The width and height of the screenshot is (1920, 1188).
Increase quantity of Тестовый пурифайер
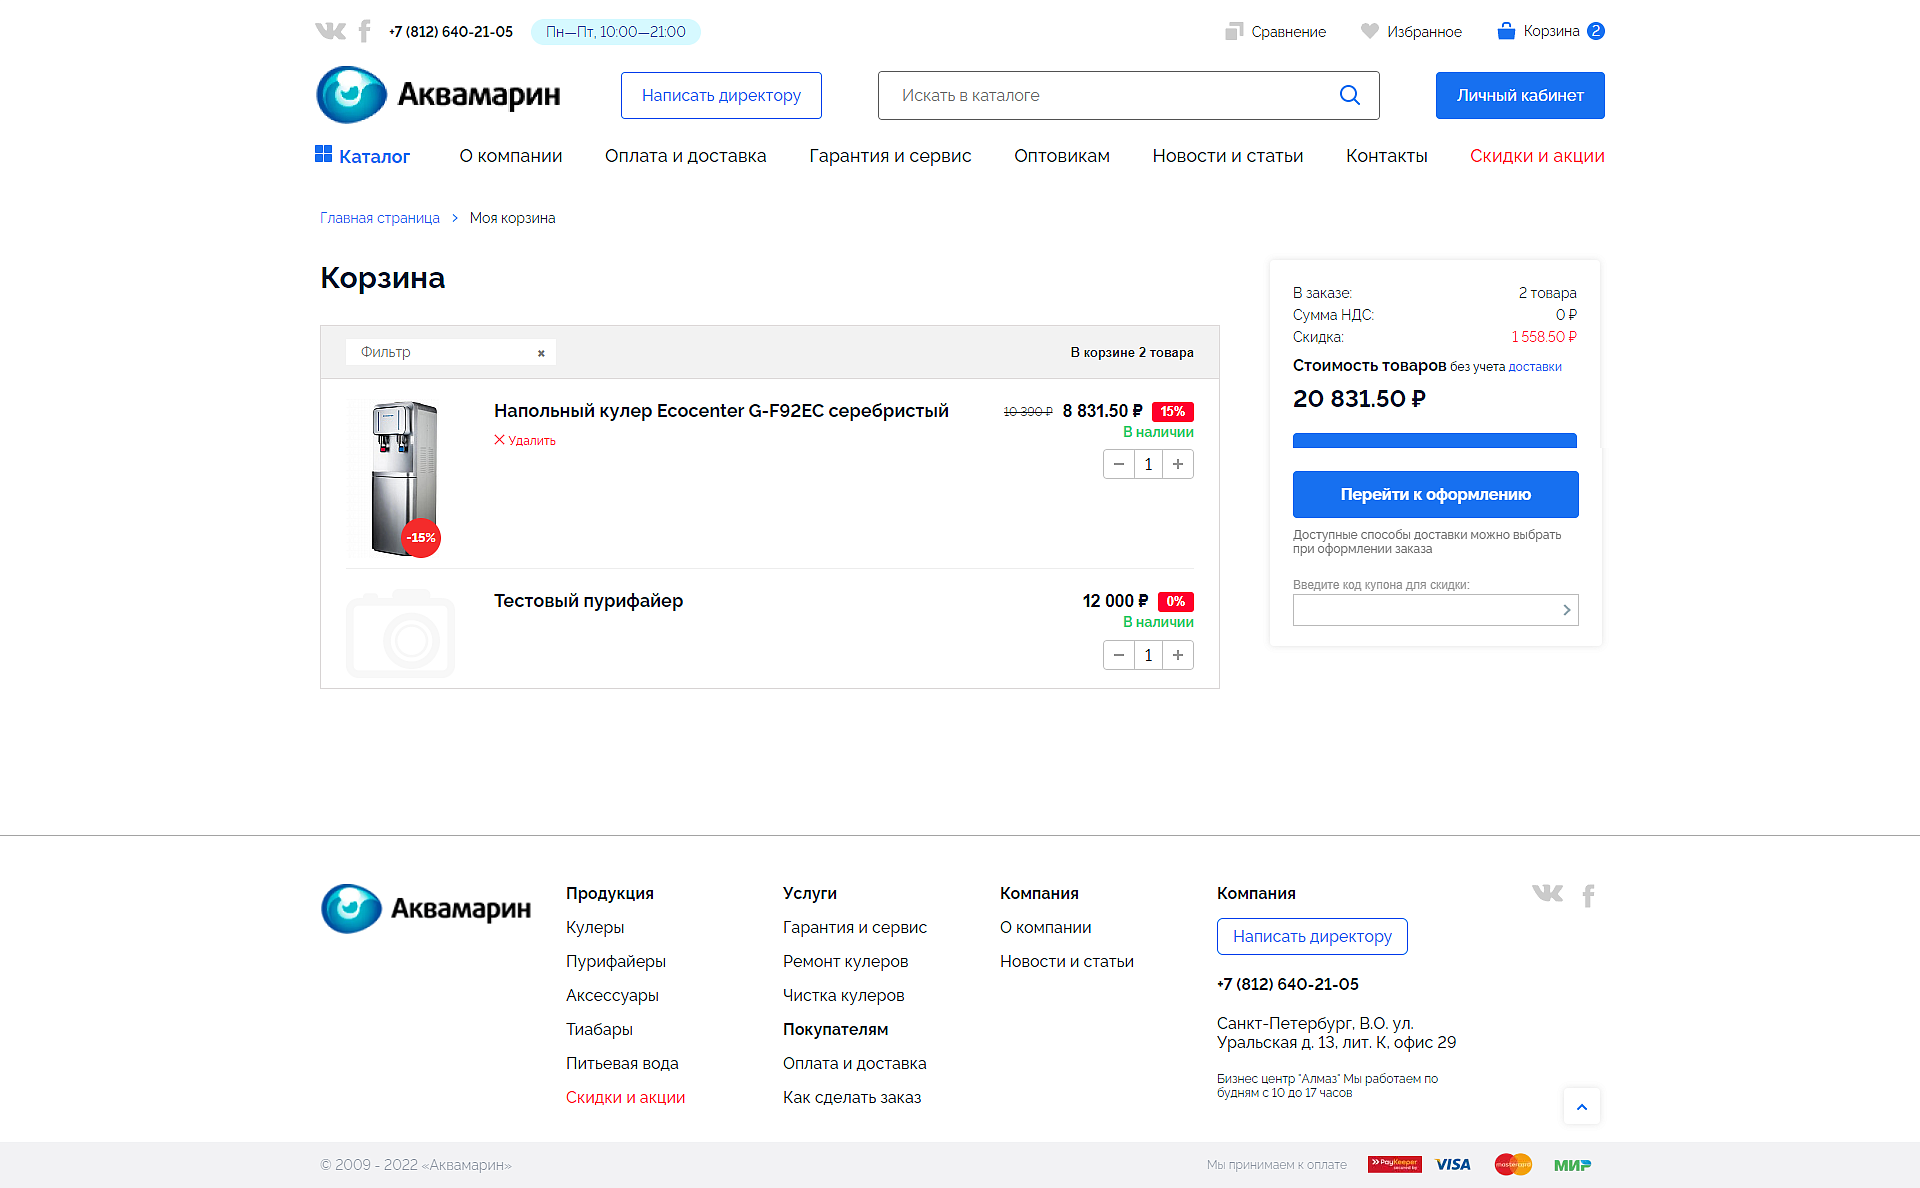point(1178,655)
